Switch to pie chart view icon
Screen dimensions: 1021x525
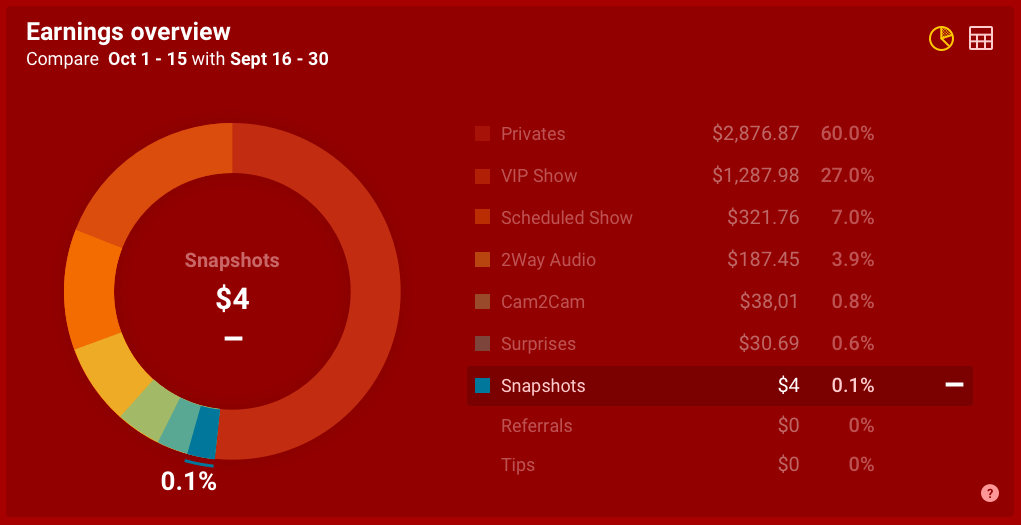tap(941, 38)
